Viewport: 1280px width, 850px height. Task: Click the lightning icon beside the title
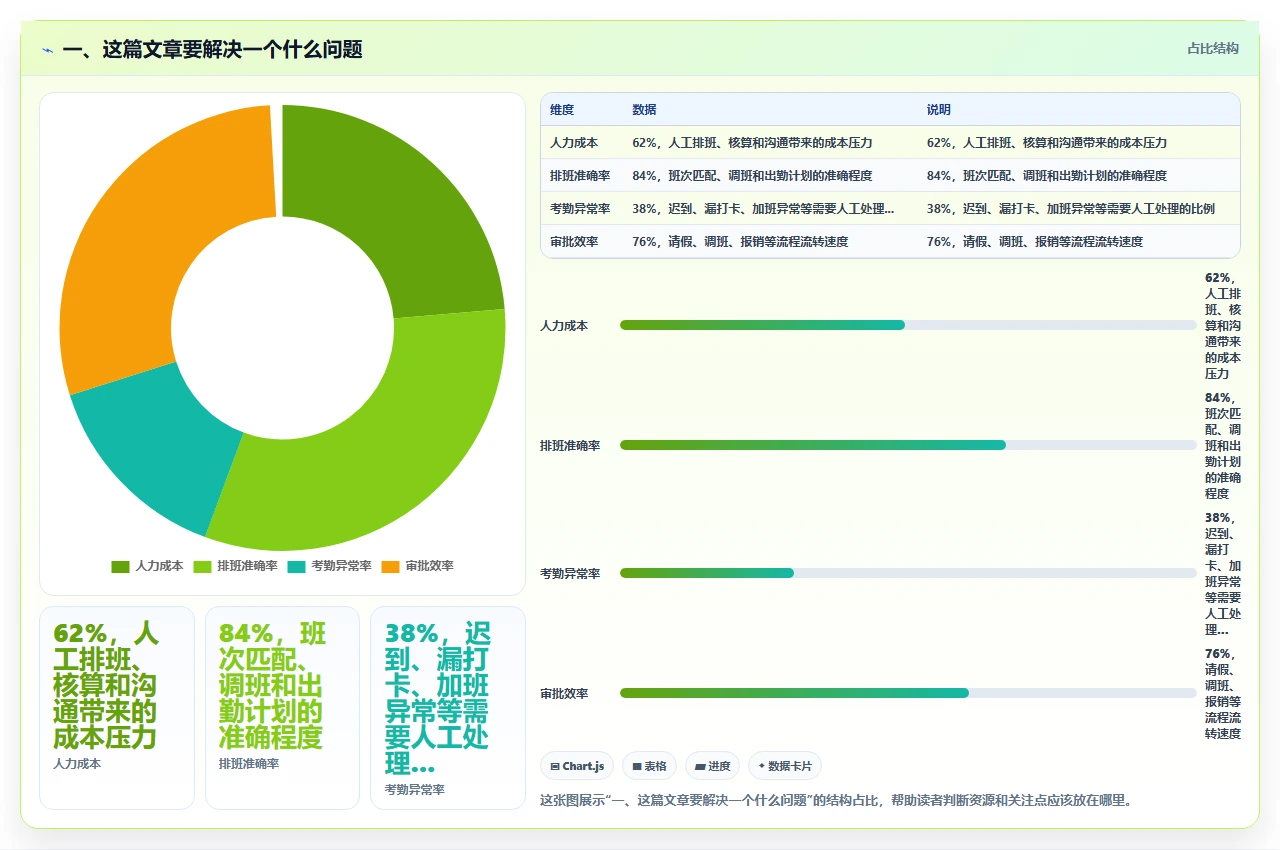click(47, 49)
